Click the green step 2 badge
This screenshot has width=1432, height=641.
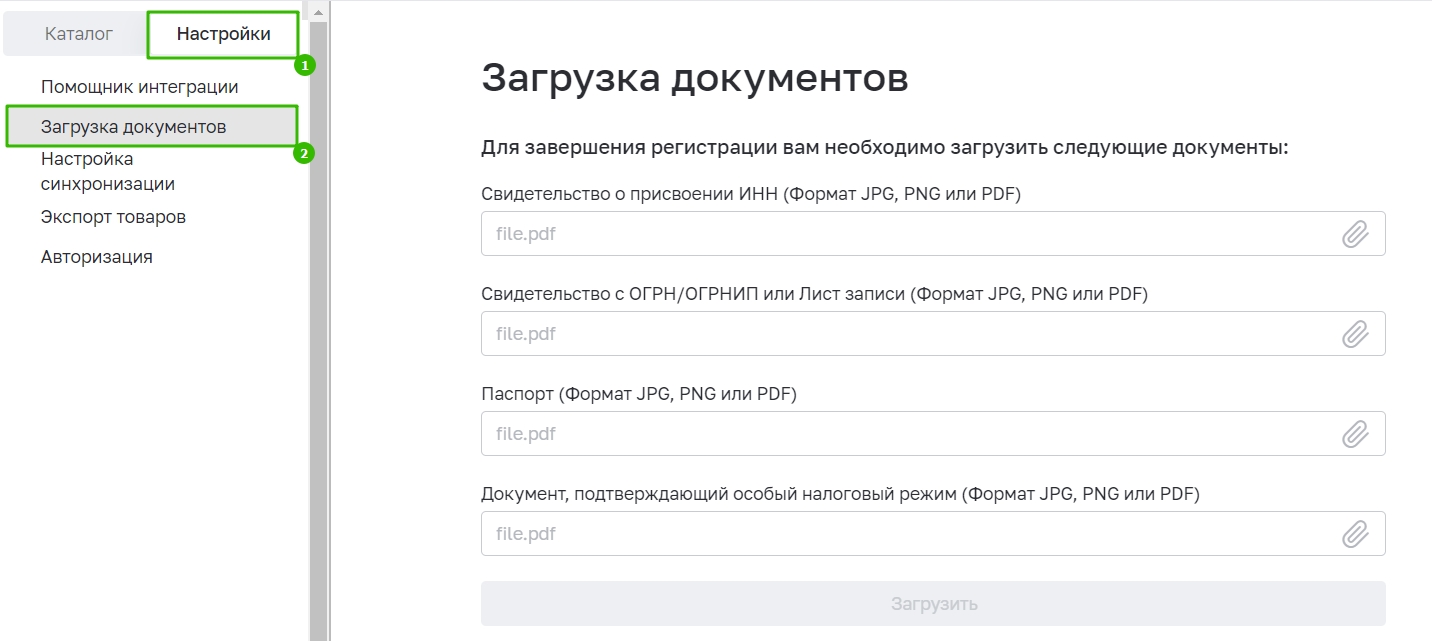click(305, 154)
